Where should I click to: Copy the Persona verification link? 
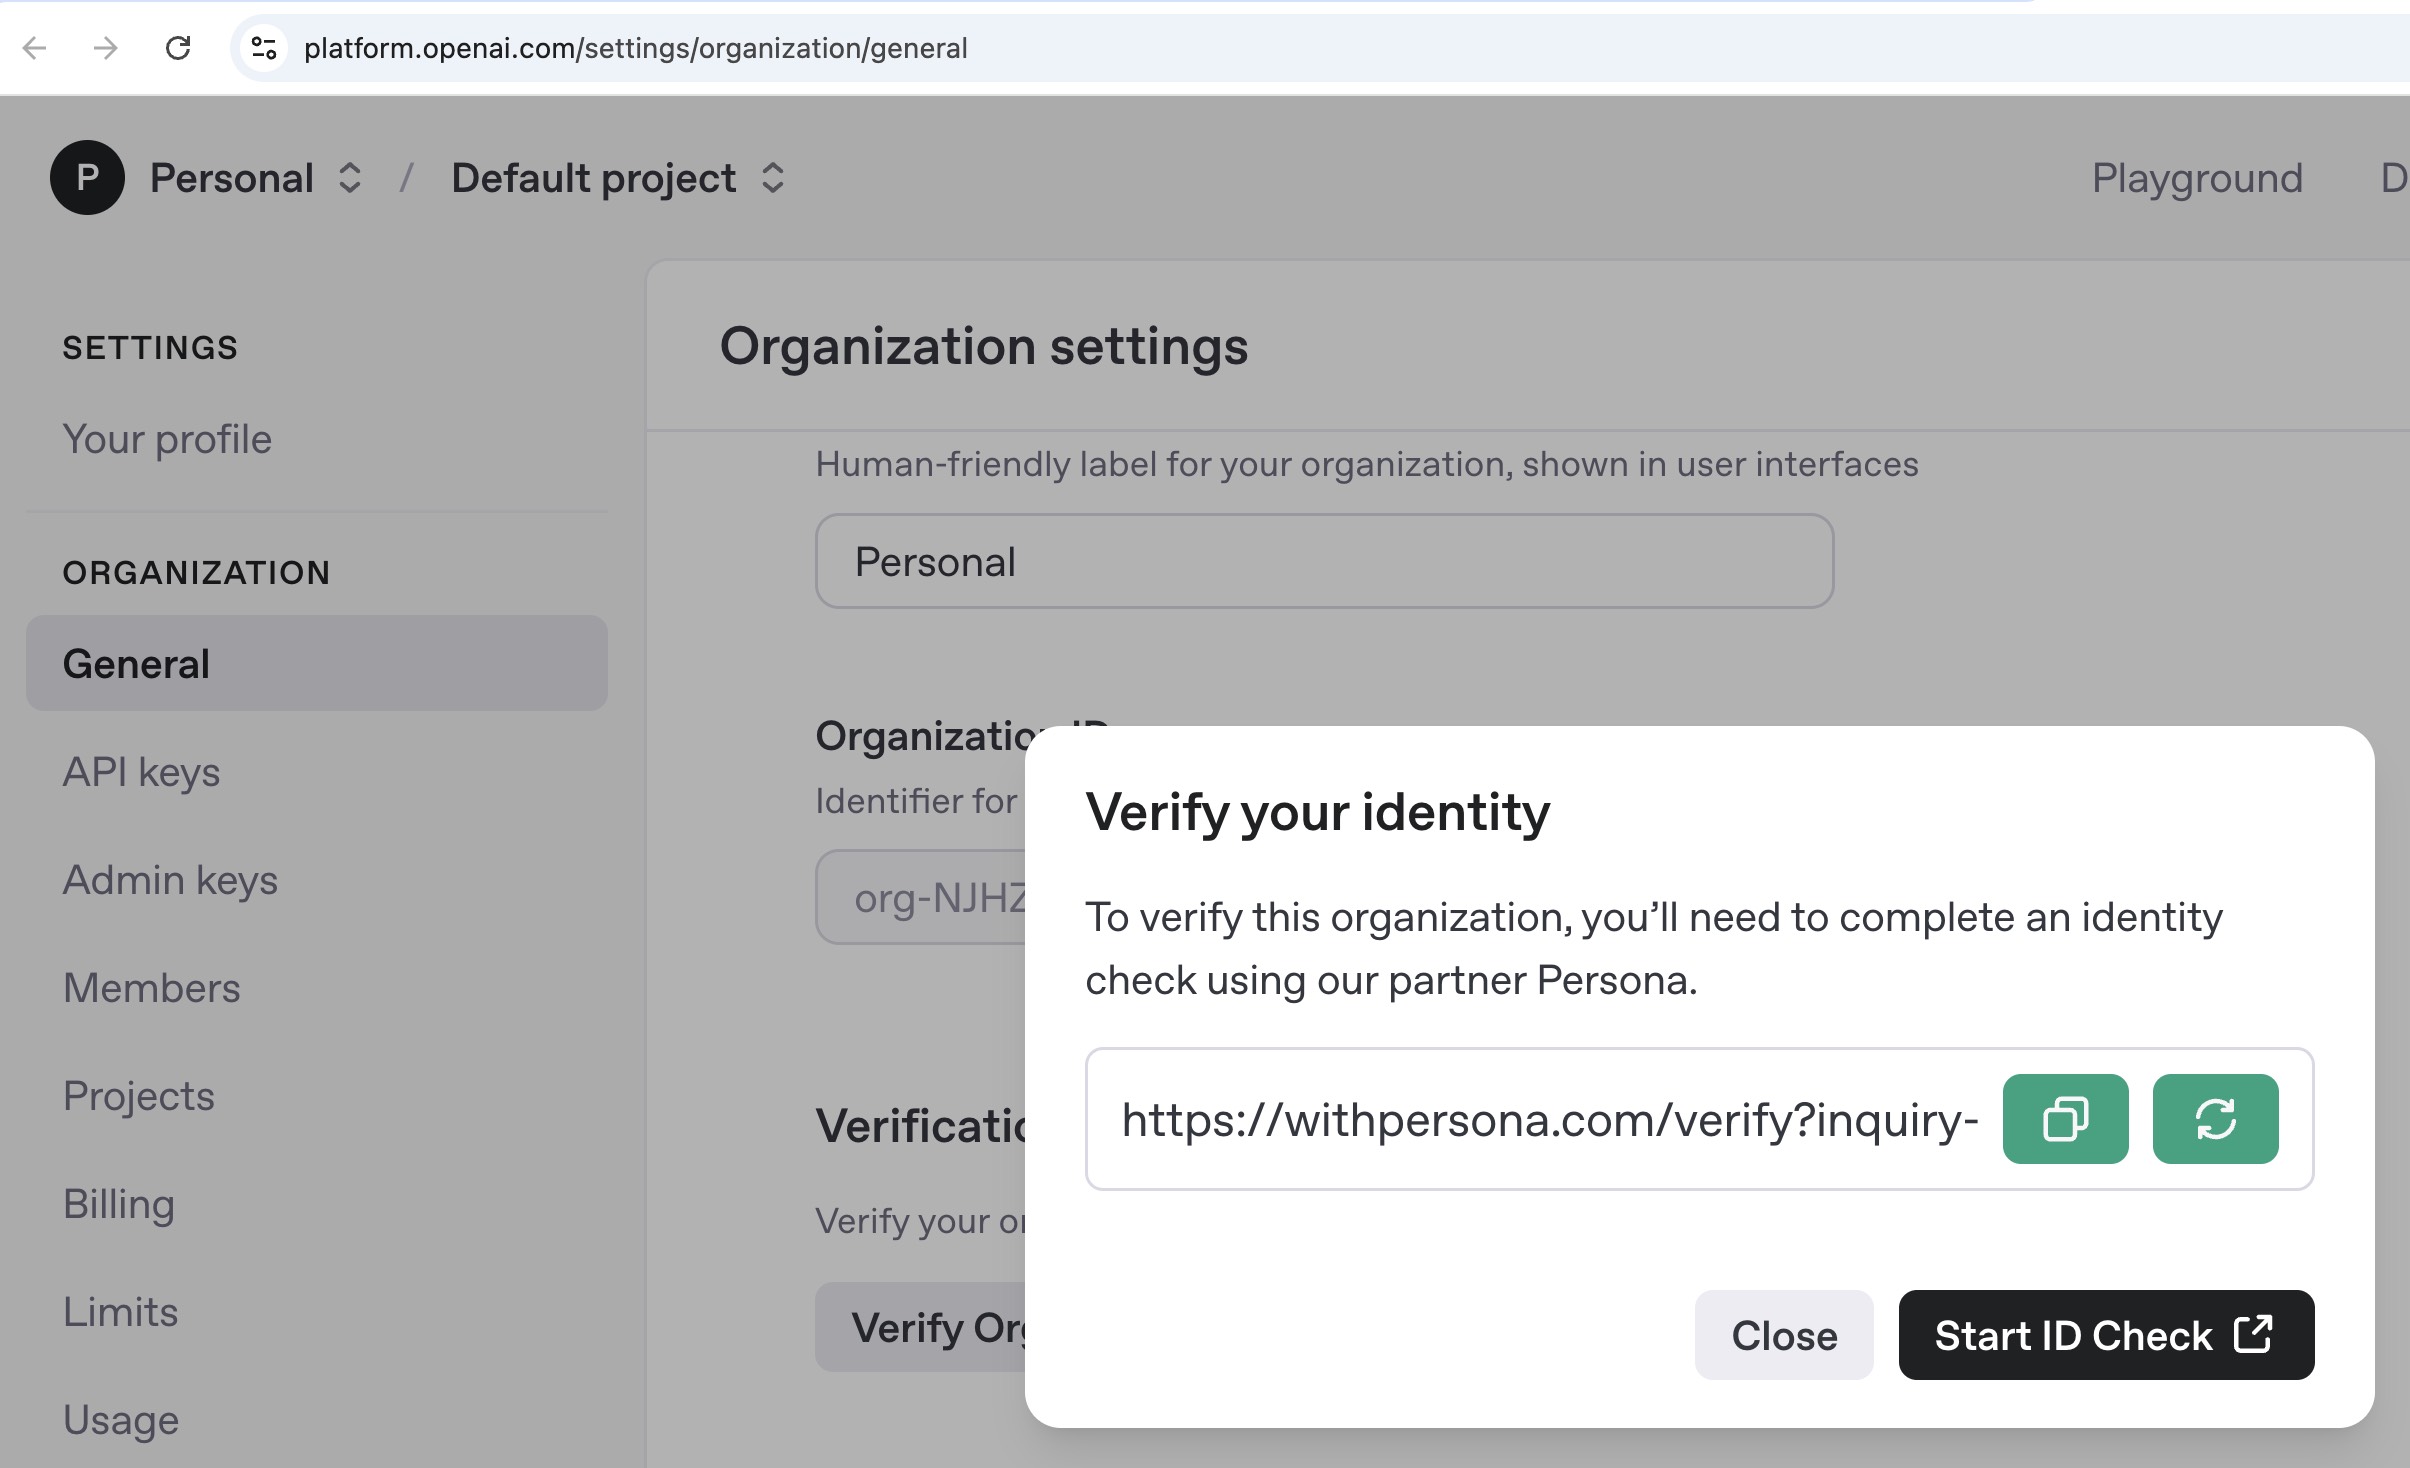pos(2065,1119)
